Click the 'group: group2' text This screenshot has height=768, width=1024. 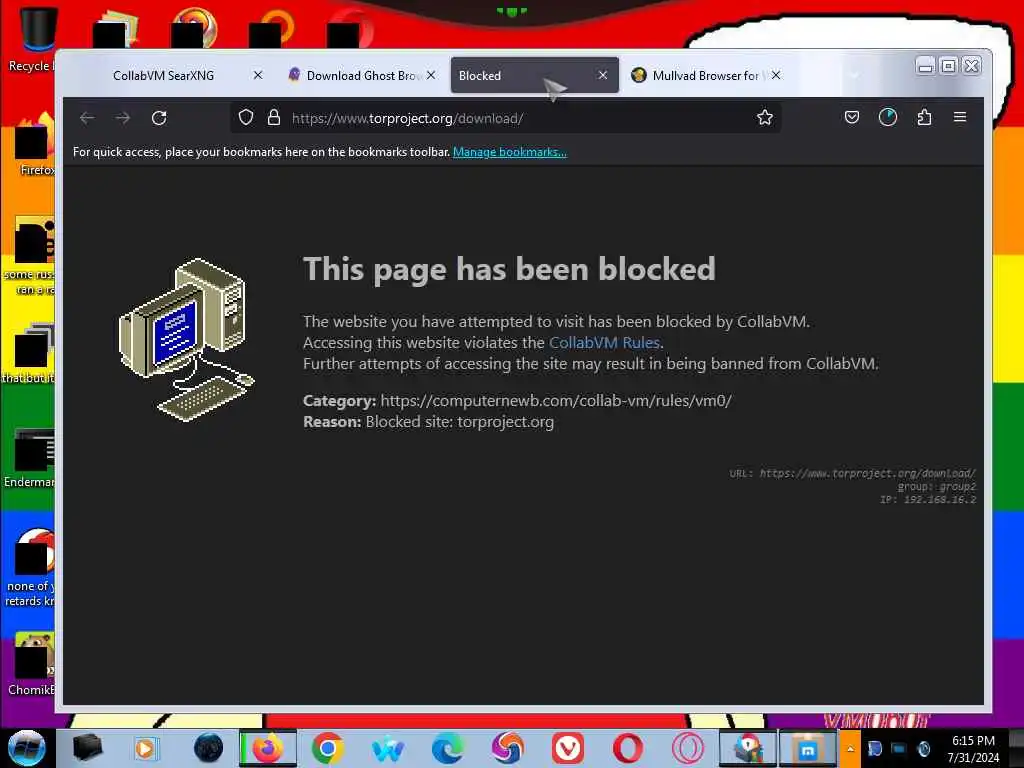[x=936, y=487]
